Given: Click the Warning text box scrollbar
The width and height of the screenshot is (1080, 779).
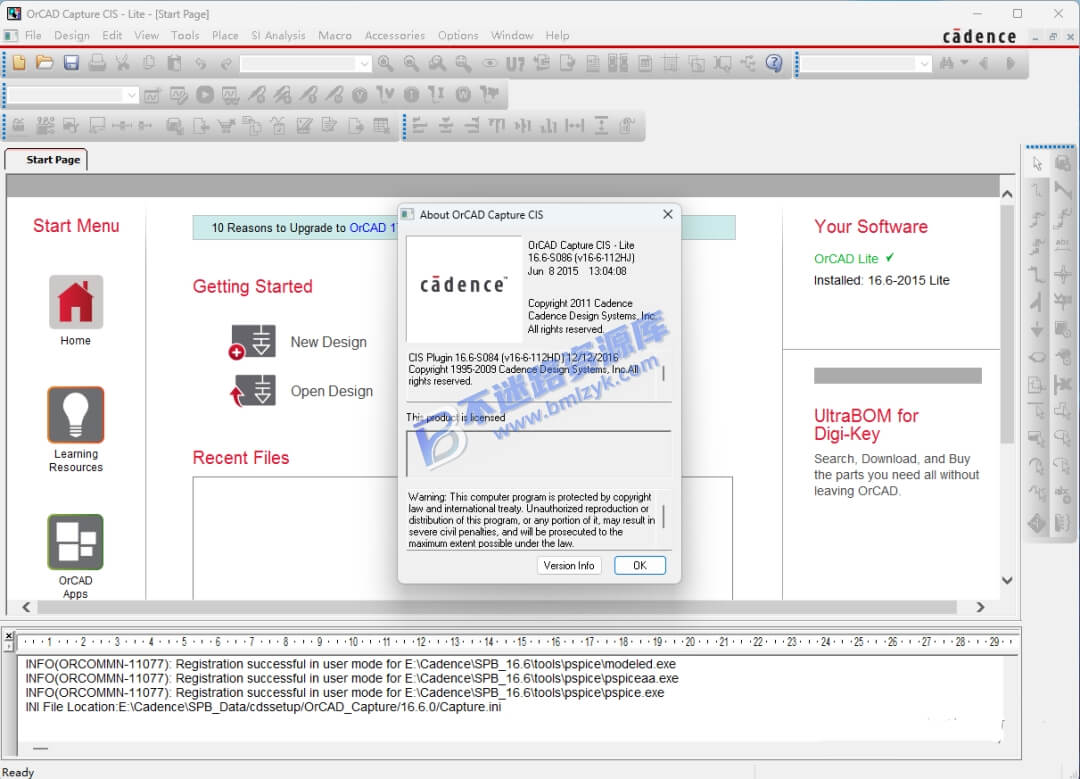Looking at the screenshot, I should pos(664,518).
